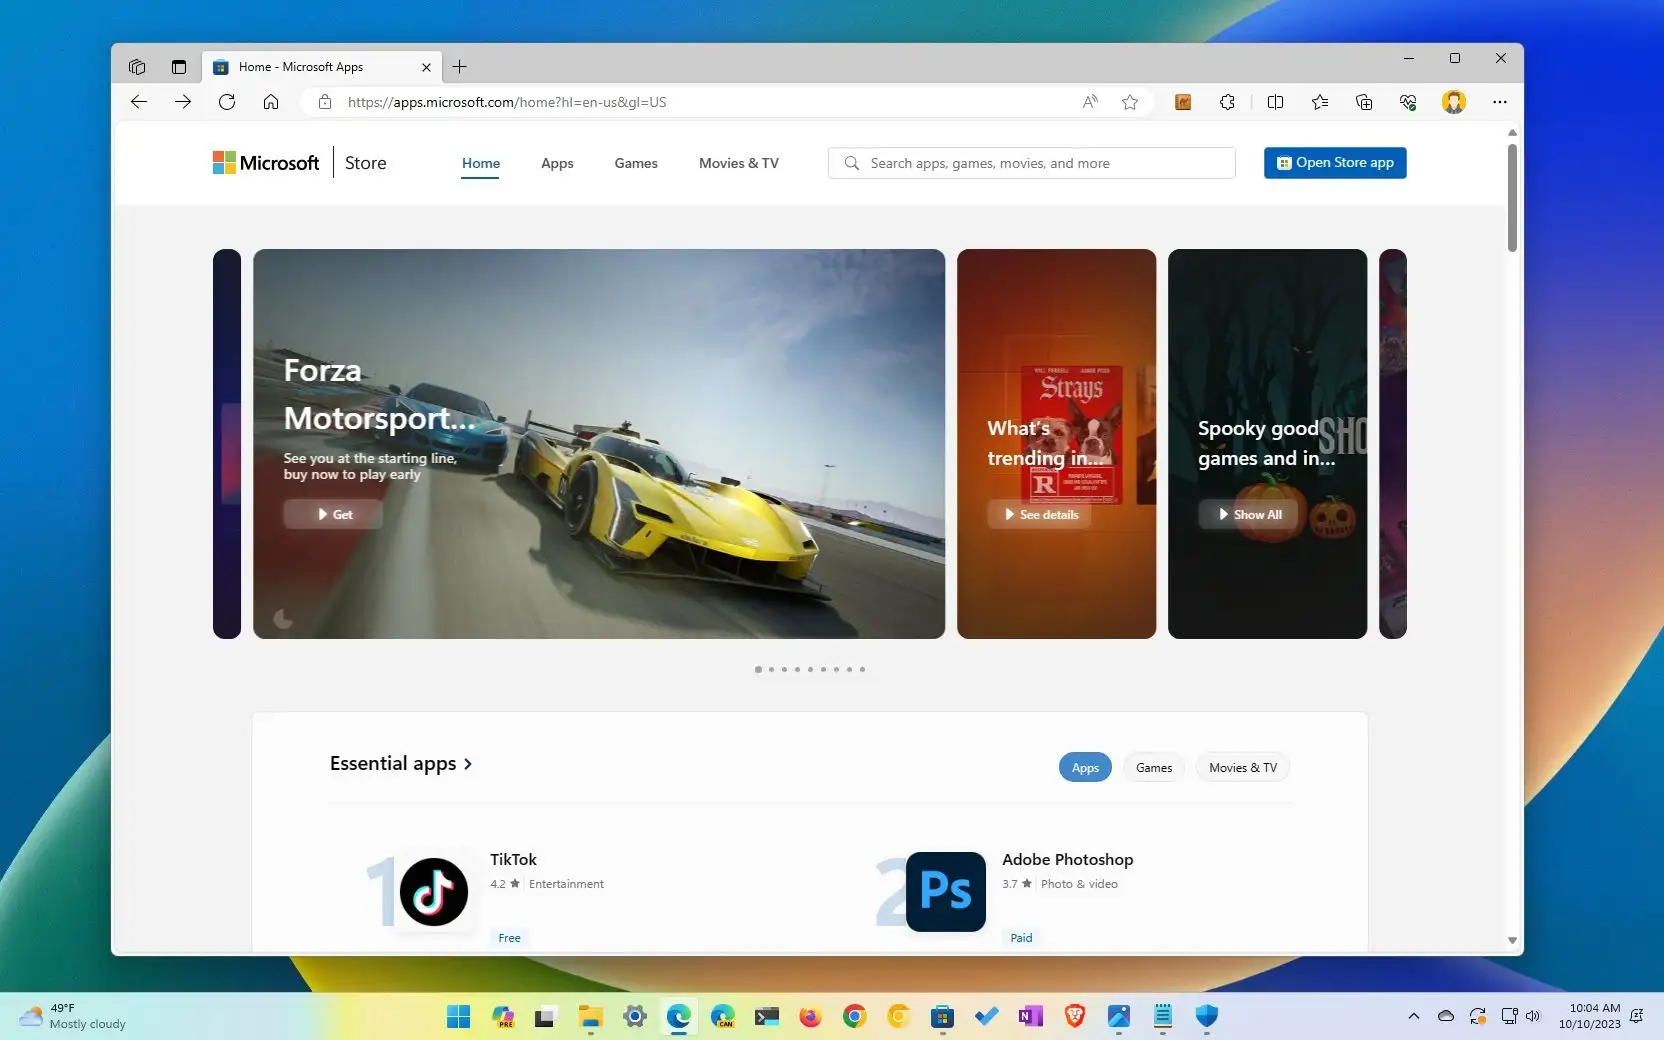Open Browser essentials heart icon

pyautogui.click(x=1407, y=102)
